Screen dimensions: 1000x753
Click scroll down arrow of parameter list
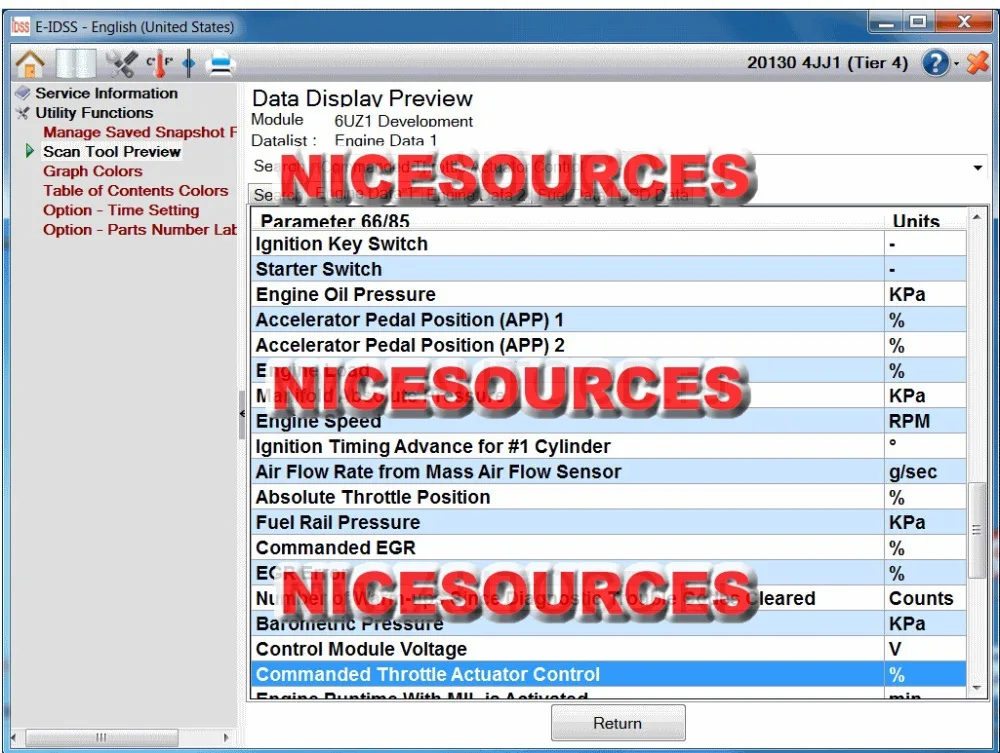click(976, 688)
